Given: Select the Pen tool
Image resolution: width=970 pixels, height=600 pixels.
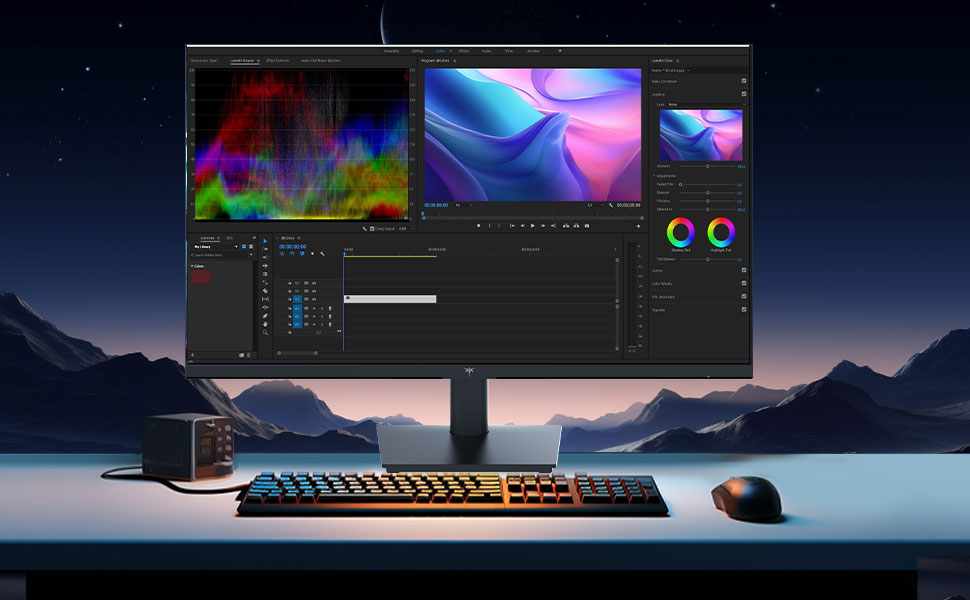Looking at the screenshot, I should (265, 315).
